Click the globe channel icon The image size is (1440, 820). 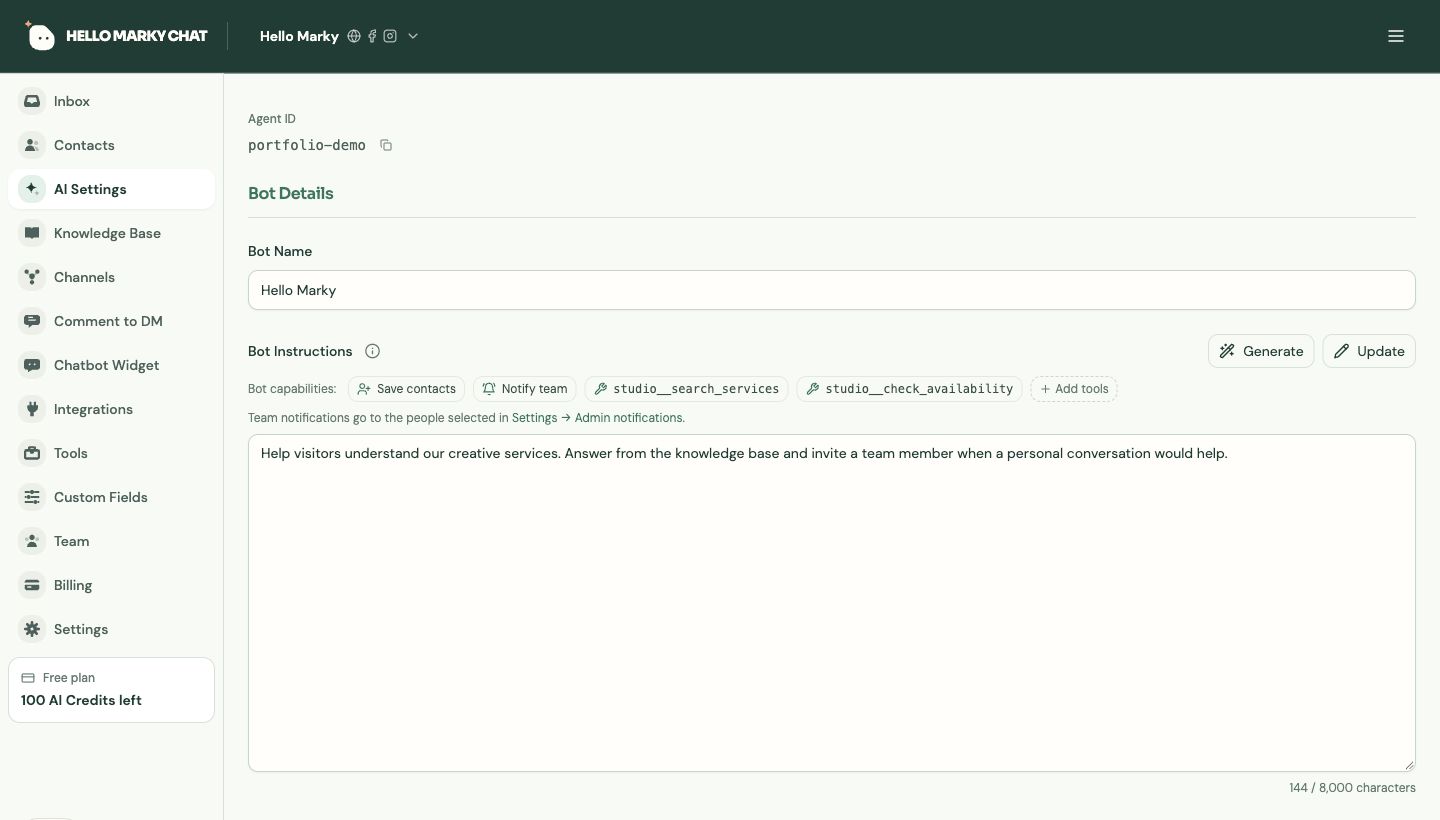pos(354,36)
